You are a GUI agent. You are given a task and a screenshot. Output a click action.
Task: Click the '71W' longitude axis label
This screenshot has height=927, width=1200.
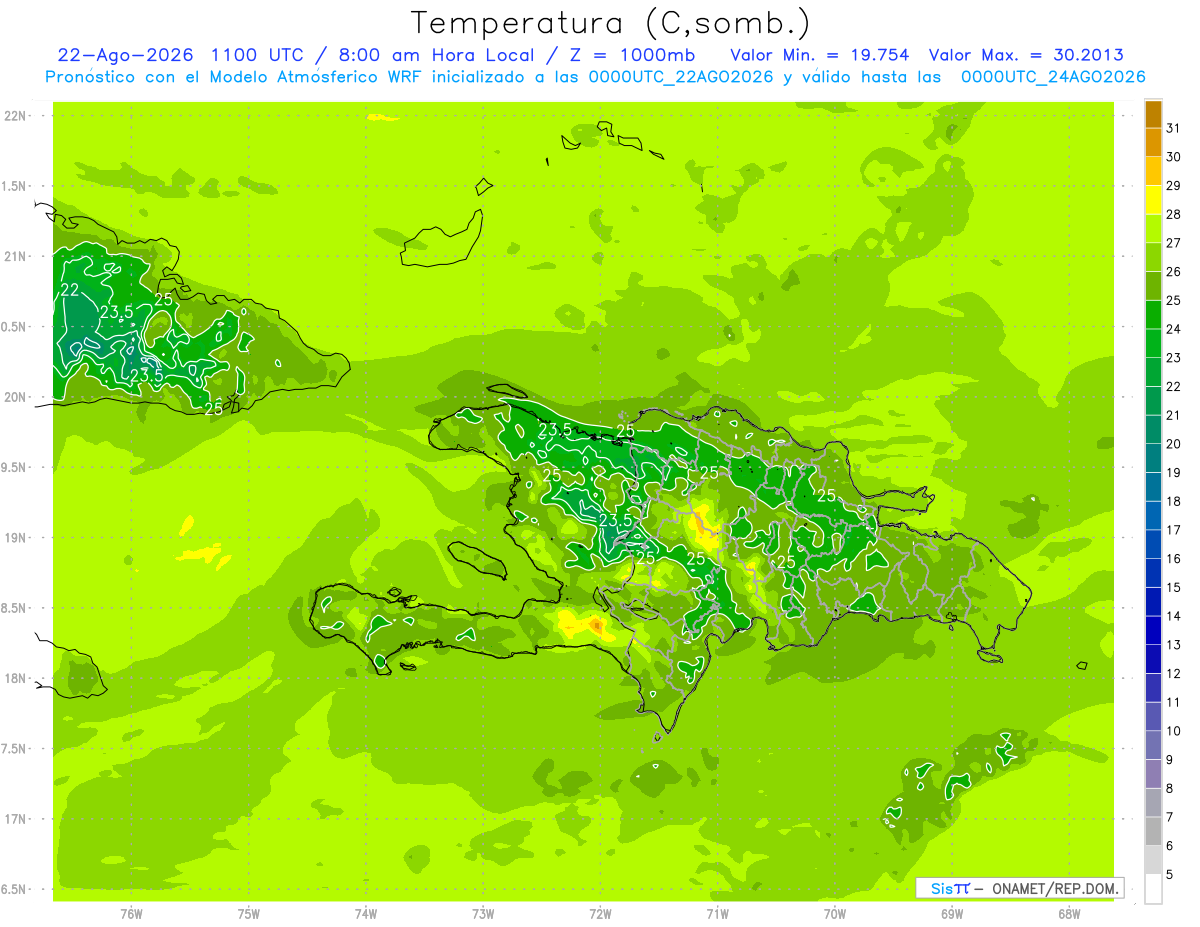[x=717, y=914]
